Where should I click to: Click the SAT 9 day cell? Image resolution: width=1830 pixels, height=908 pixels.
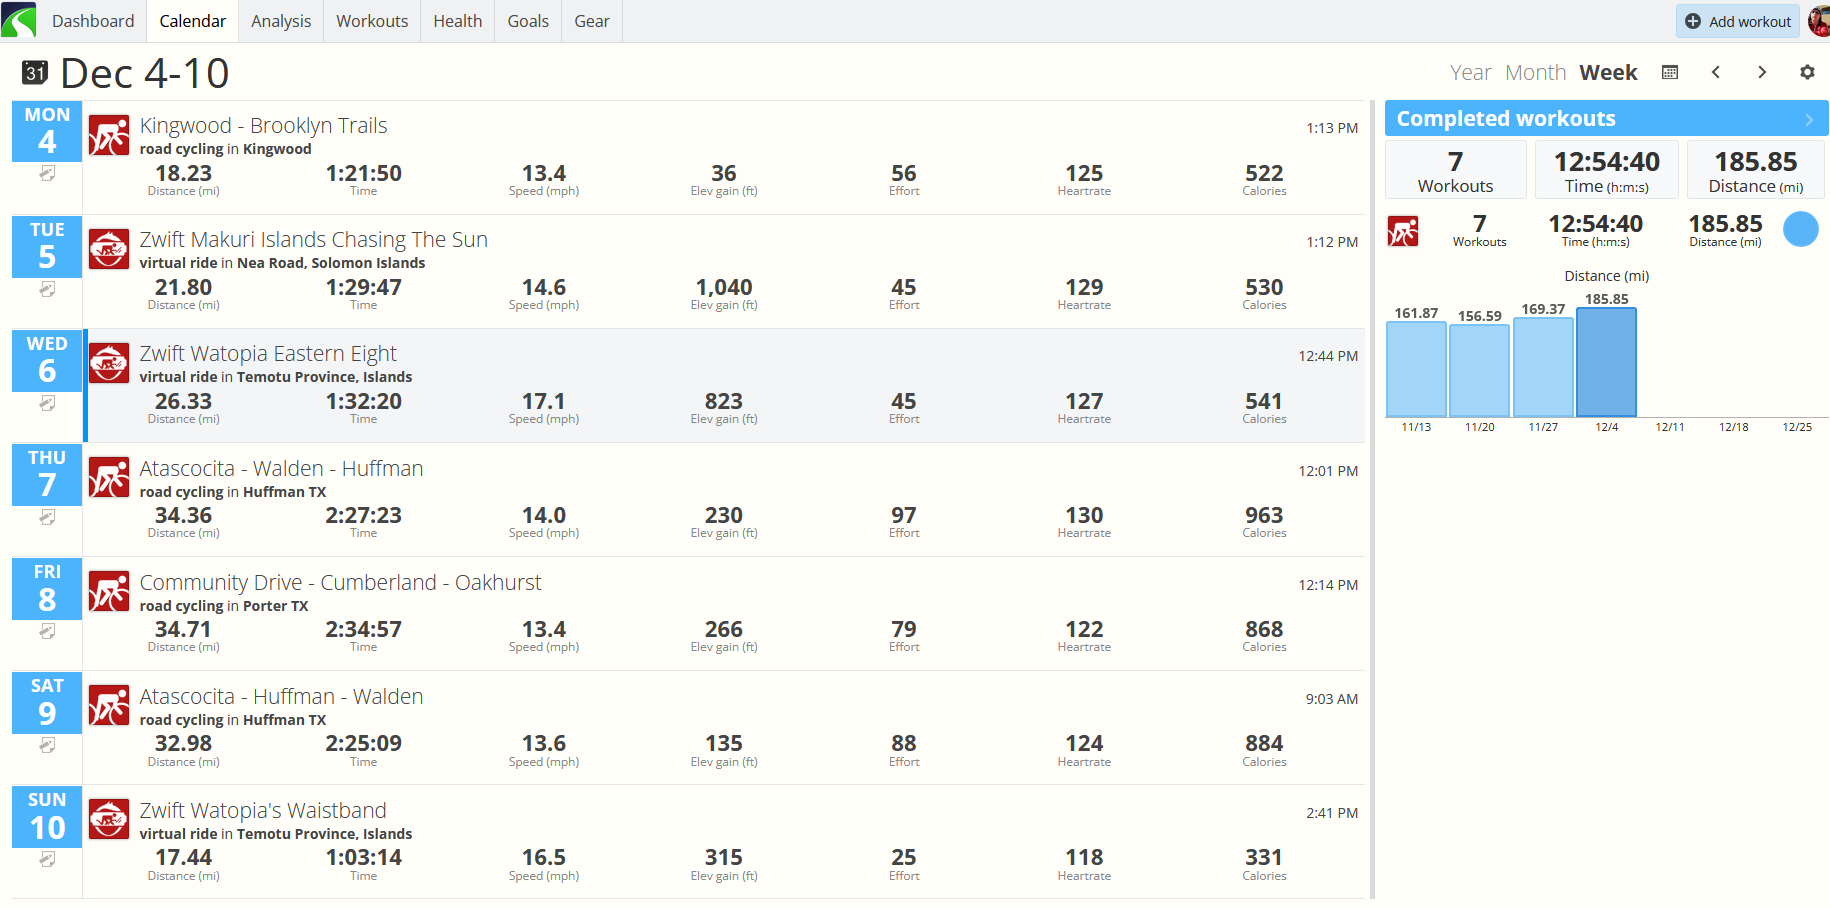coord(47,702)
